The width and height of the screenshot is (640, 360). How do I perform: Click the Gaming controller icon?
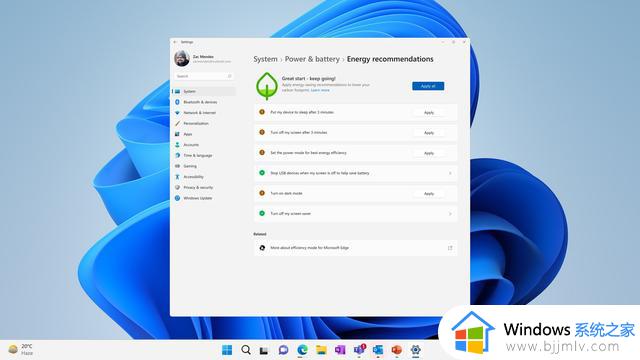point(178,166)
